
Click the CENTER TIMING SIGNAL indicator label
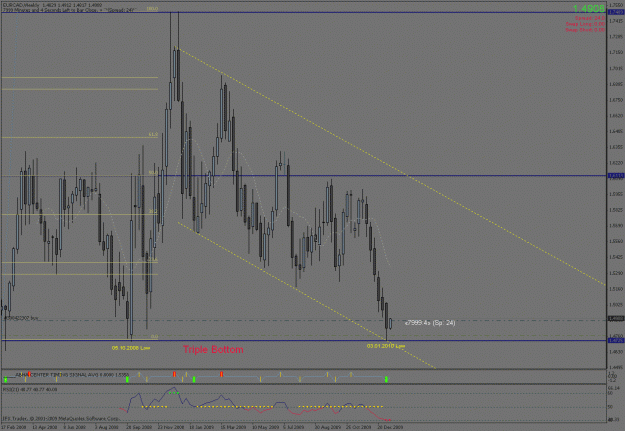coord(72,375)
